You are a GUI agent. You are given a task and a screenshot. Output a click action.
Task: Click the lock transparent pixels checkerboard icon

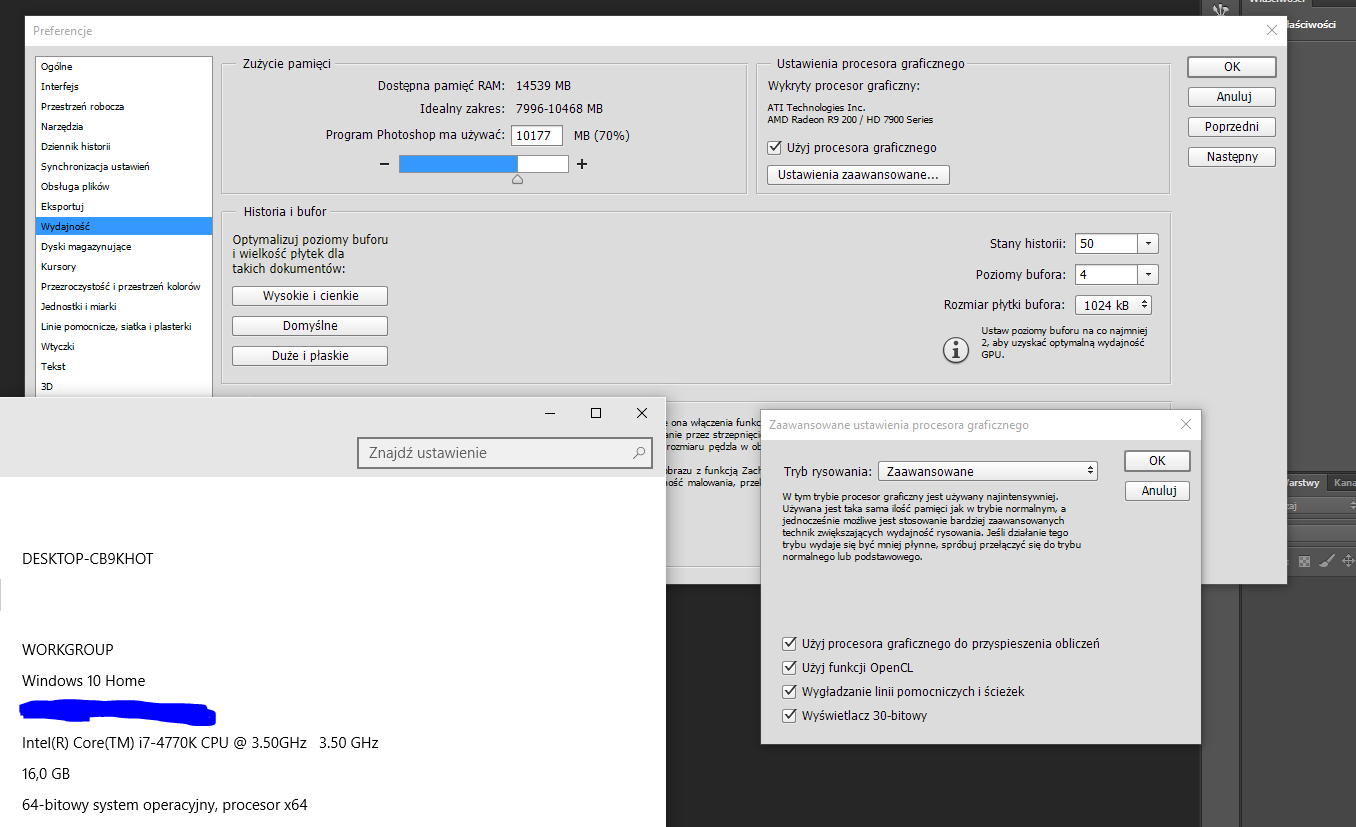coord(1304,561)
